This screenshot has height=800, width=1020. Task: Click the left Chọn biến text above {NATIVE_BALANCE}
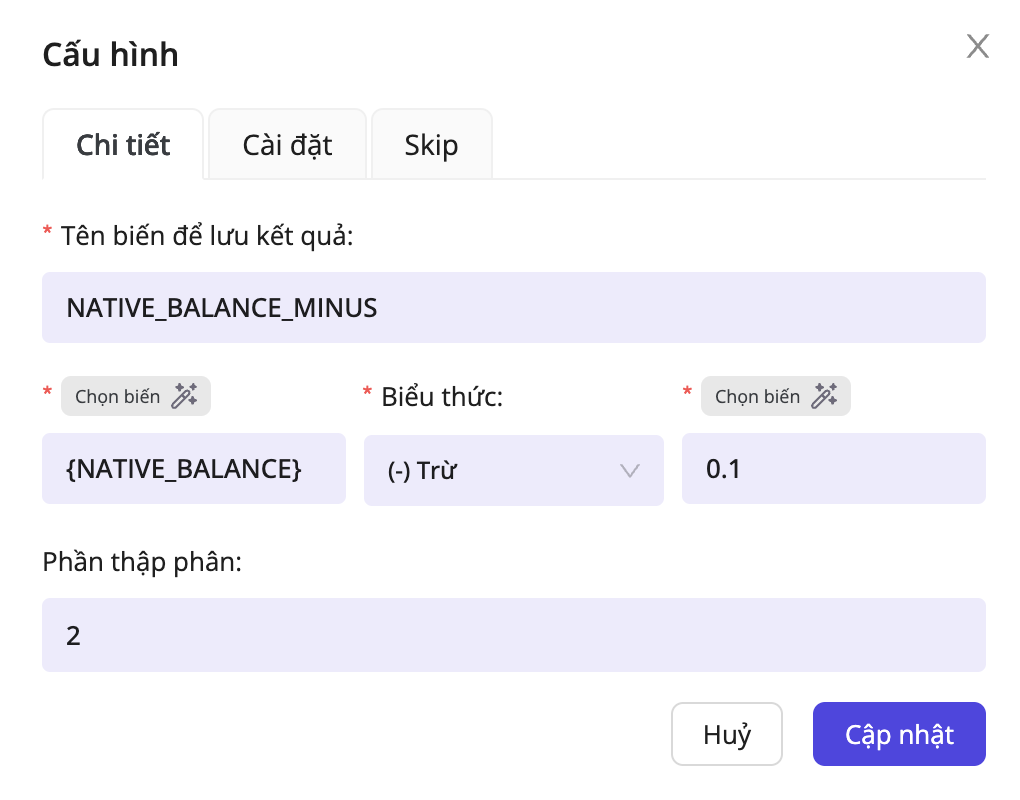coord(118,397)
